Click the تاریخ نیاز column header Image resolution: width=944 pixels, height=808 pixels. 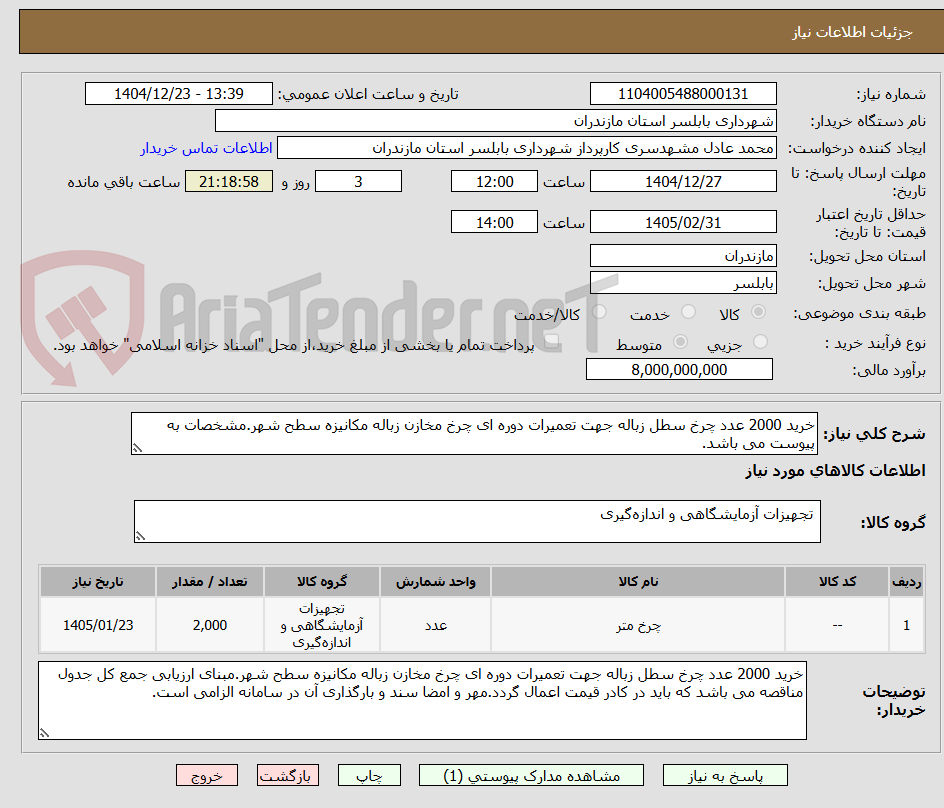coord(98,582)
